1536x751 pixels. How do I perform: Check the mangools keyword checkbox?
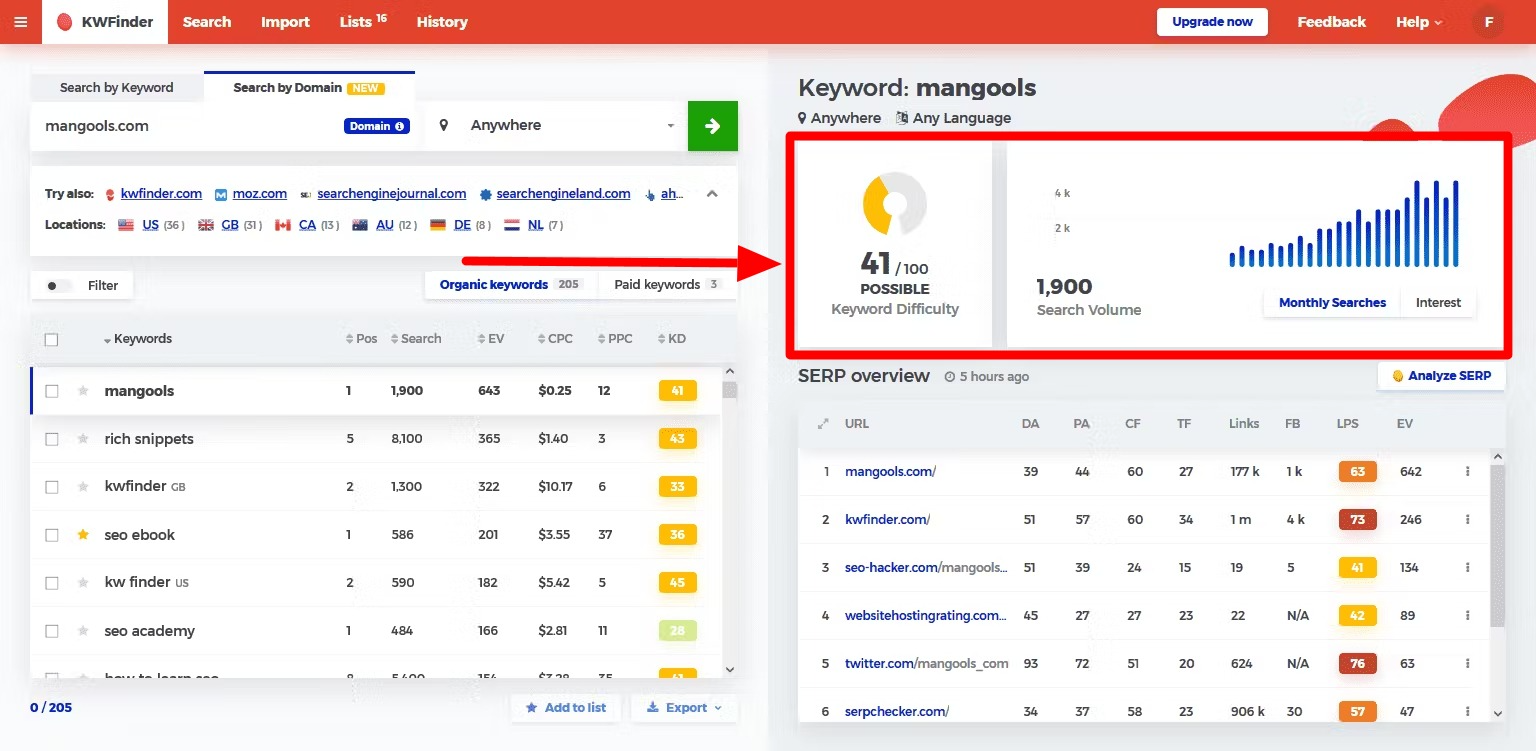52,391
